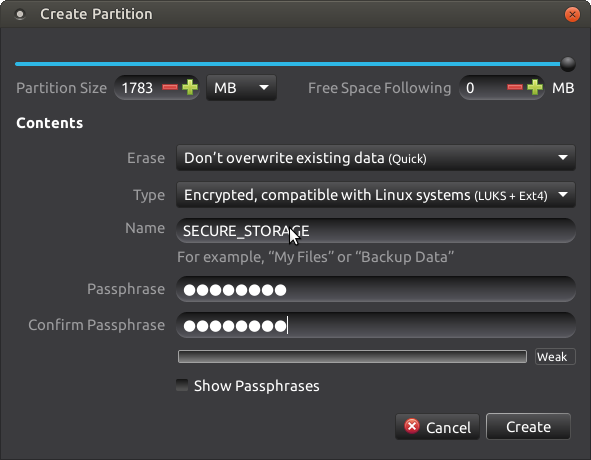Increase partition size with green plus icon
591x460 pixels.
(x=190, y=87)
